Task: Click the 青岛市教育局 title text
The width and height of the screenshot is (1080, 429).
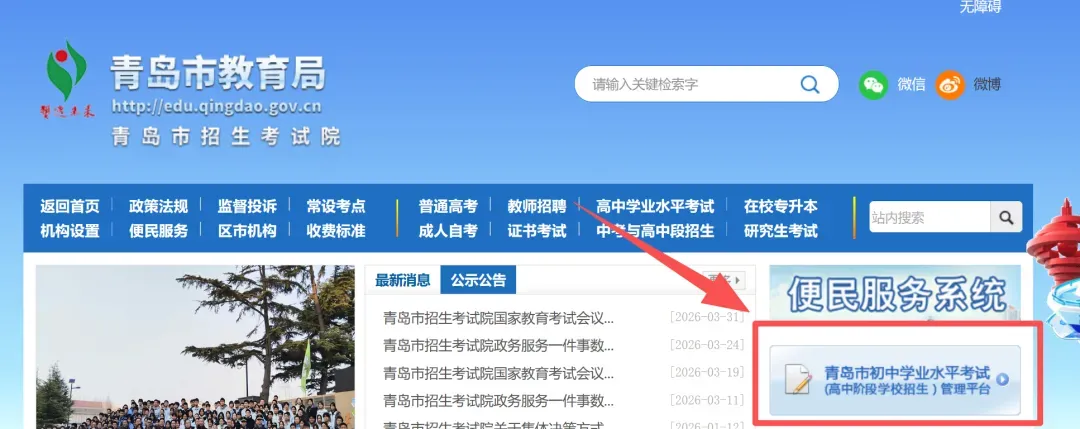Action: tap(218, 74)
